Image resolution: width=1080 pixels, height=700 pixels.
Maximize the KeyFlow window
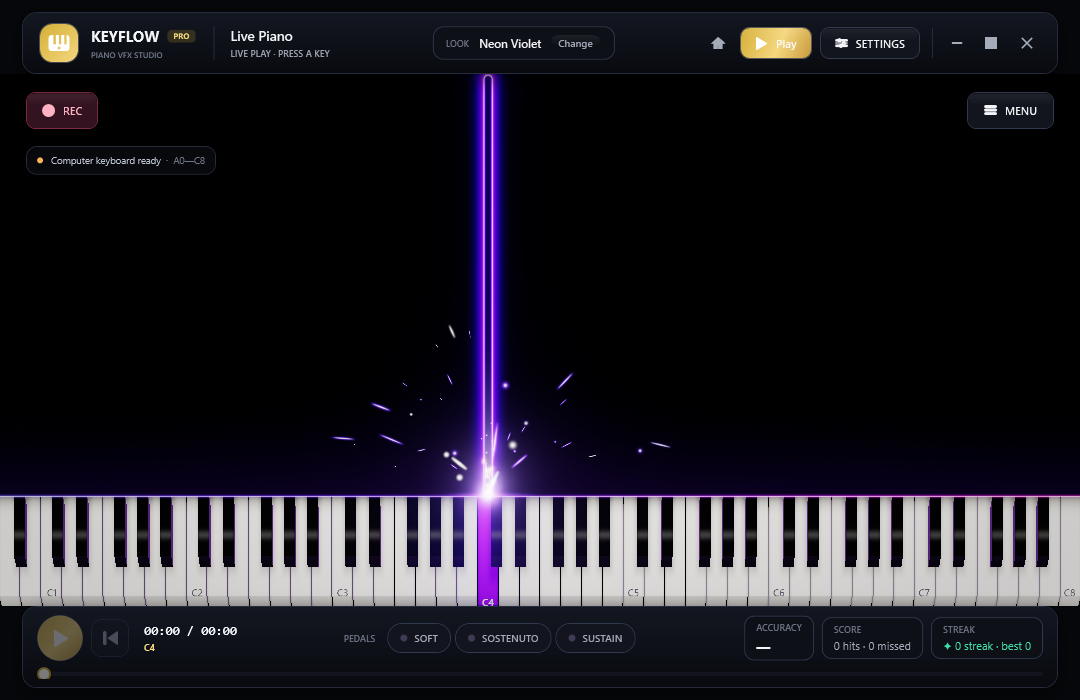click(990, 43)
